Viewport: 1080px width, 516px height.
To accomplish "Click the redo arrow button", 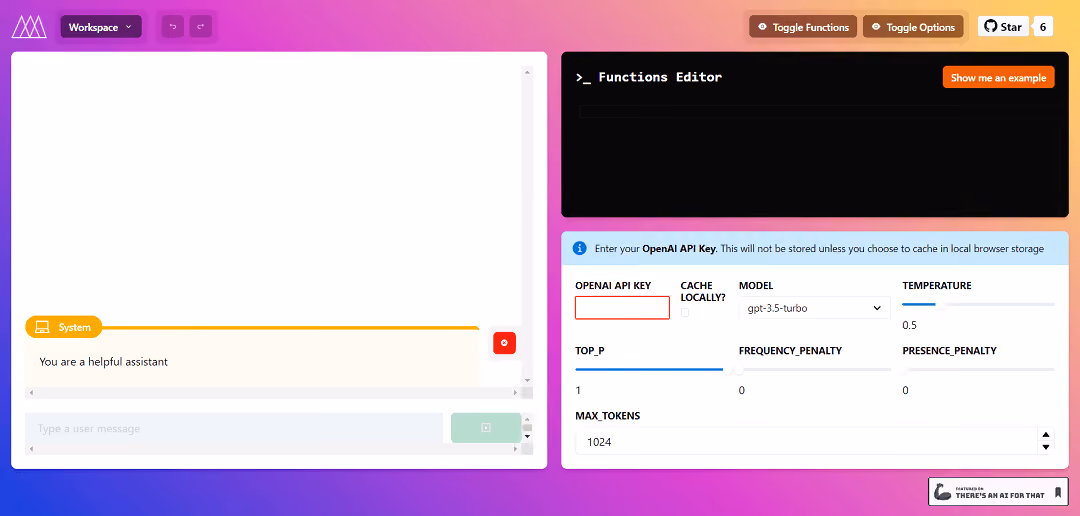I will coord(200,27).
